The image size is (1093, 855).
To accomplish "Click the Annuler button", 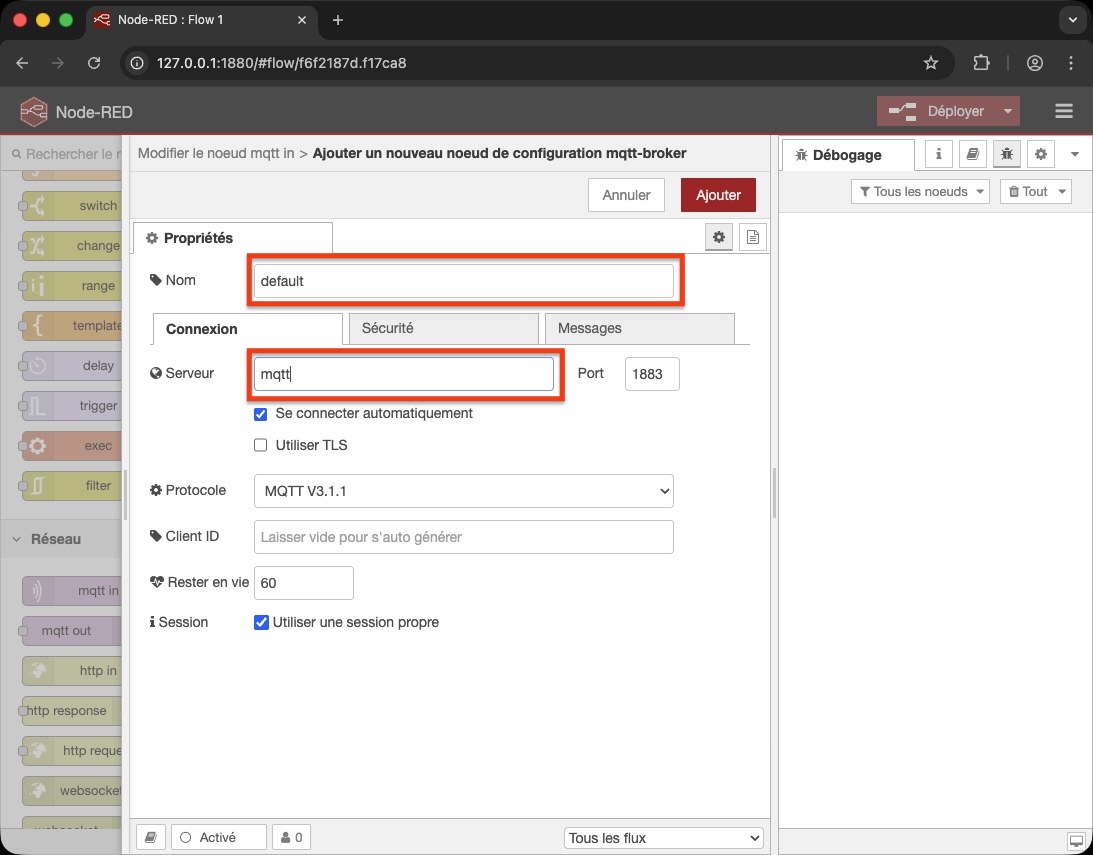I will click(x=626, y=195).
